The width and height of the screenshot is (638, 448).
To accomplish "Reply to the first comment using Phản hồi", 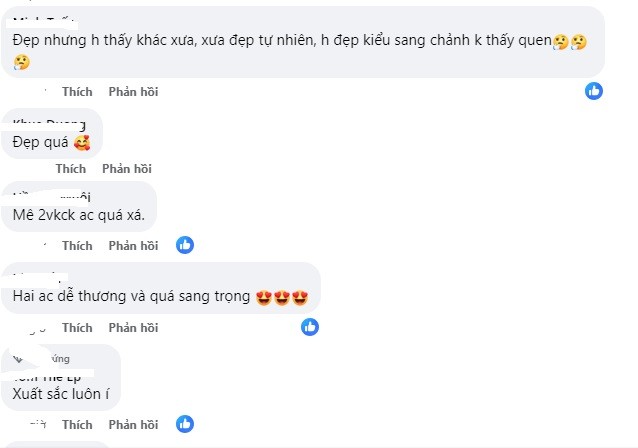I will coord(133,92).
